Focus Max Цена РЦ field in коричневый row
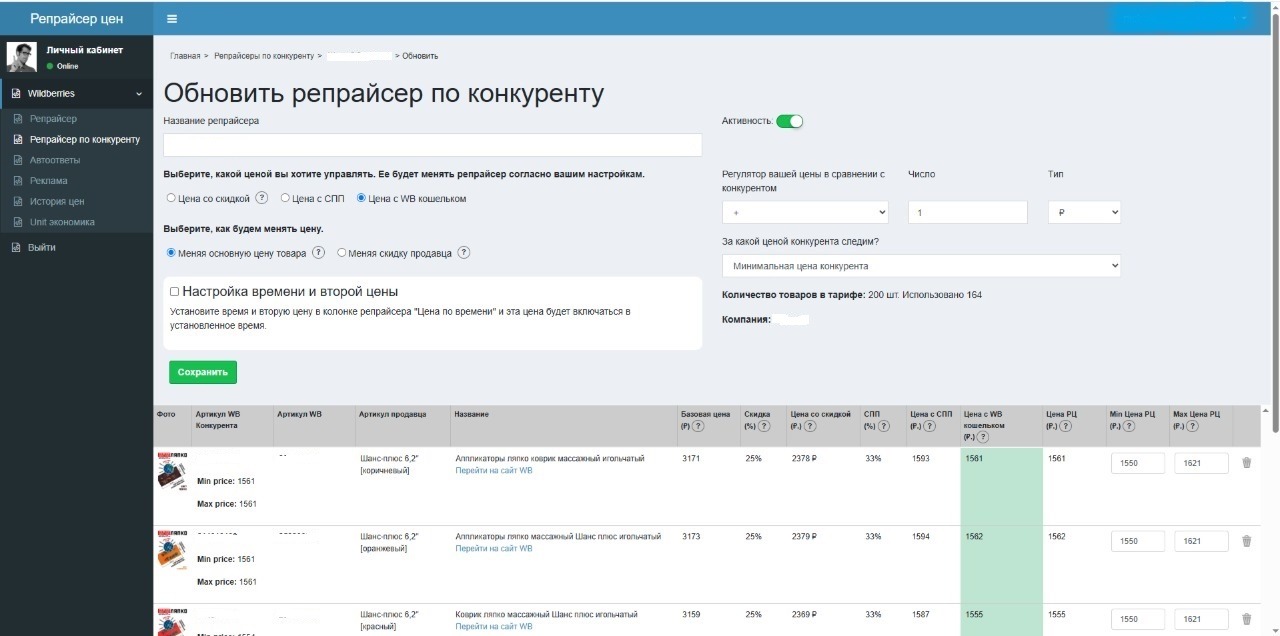 pos(1201,463)
